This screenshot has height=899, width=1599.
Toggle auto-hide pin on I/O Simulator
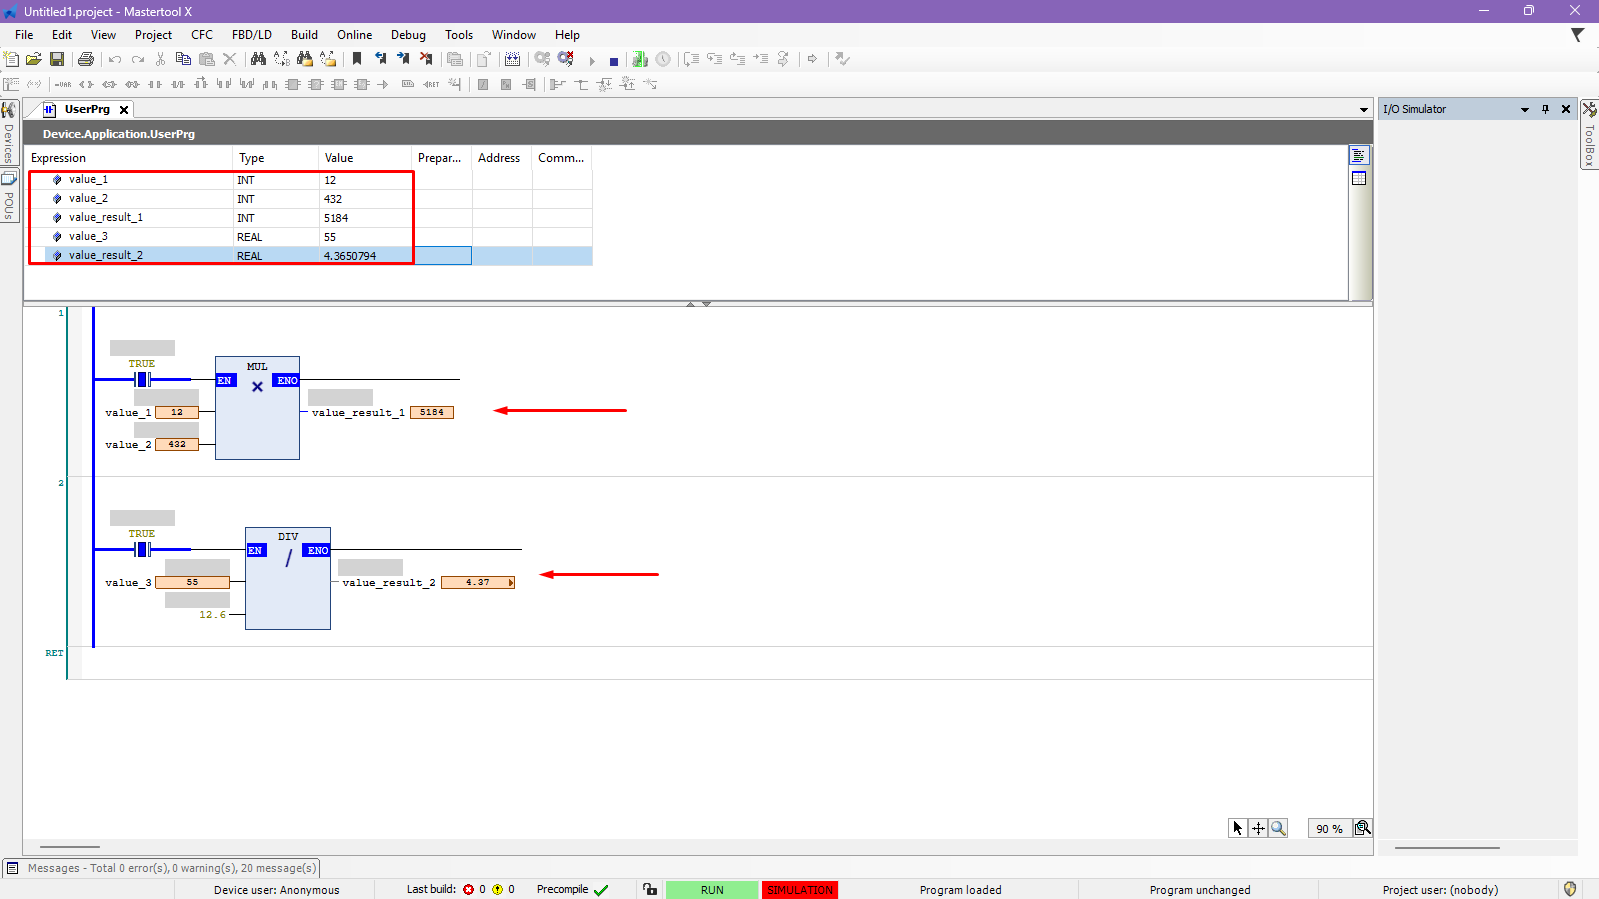point(1545,109)
